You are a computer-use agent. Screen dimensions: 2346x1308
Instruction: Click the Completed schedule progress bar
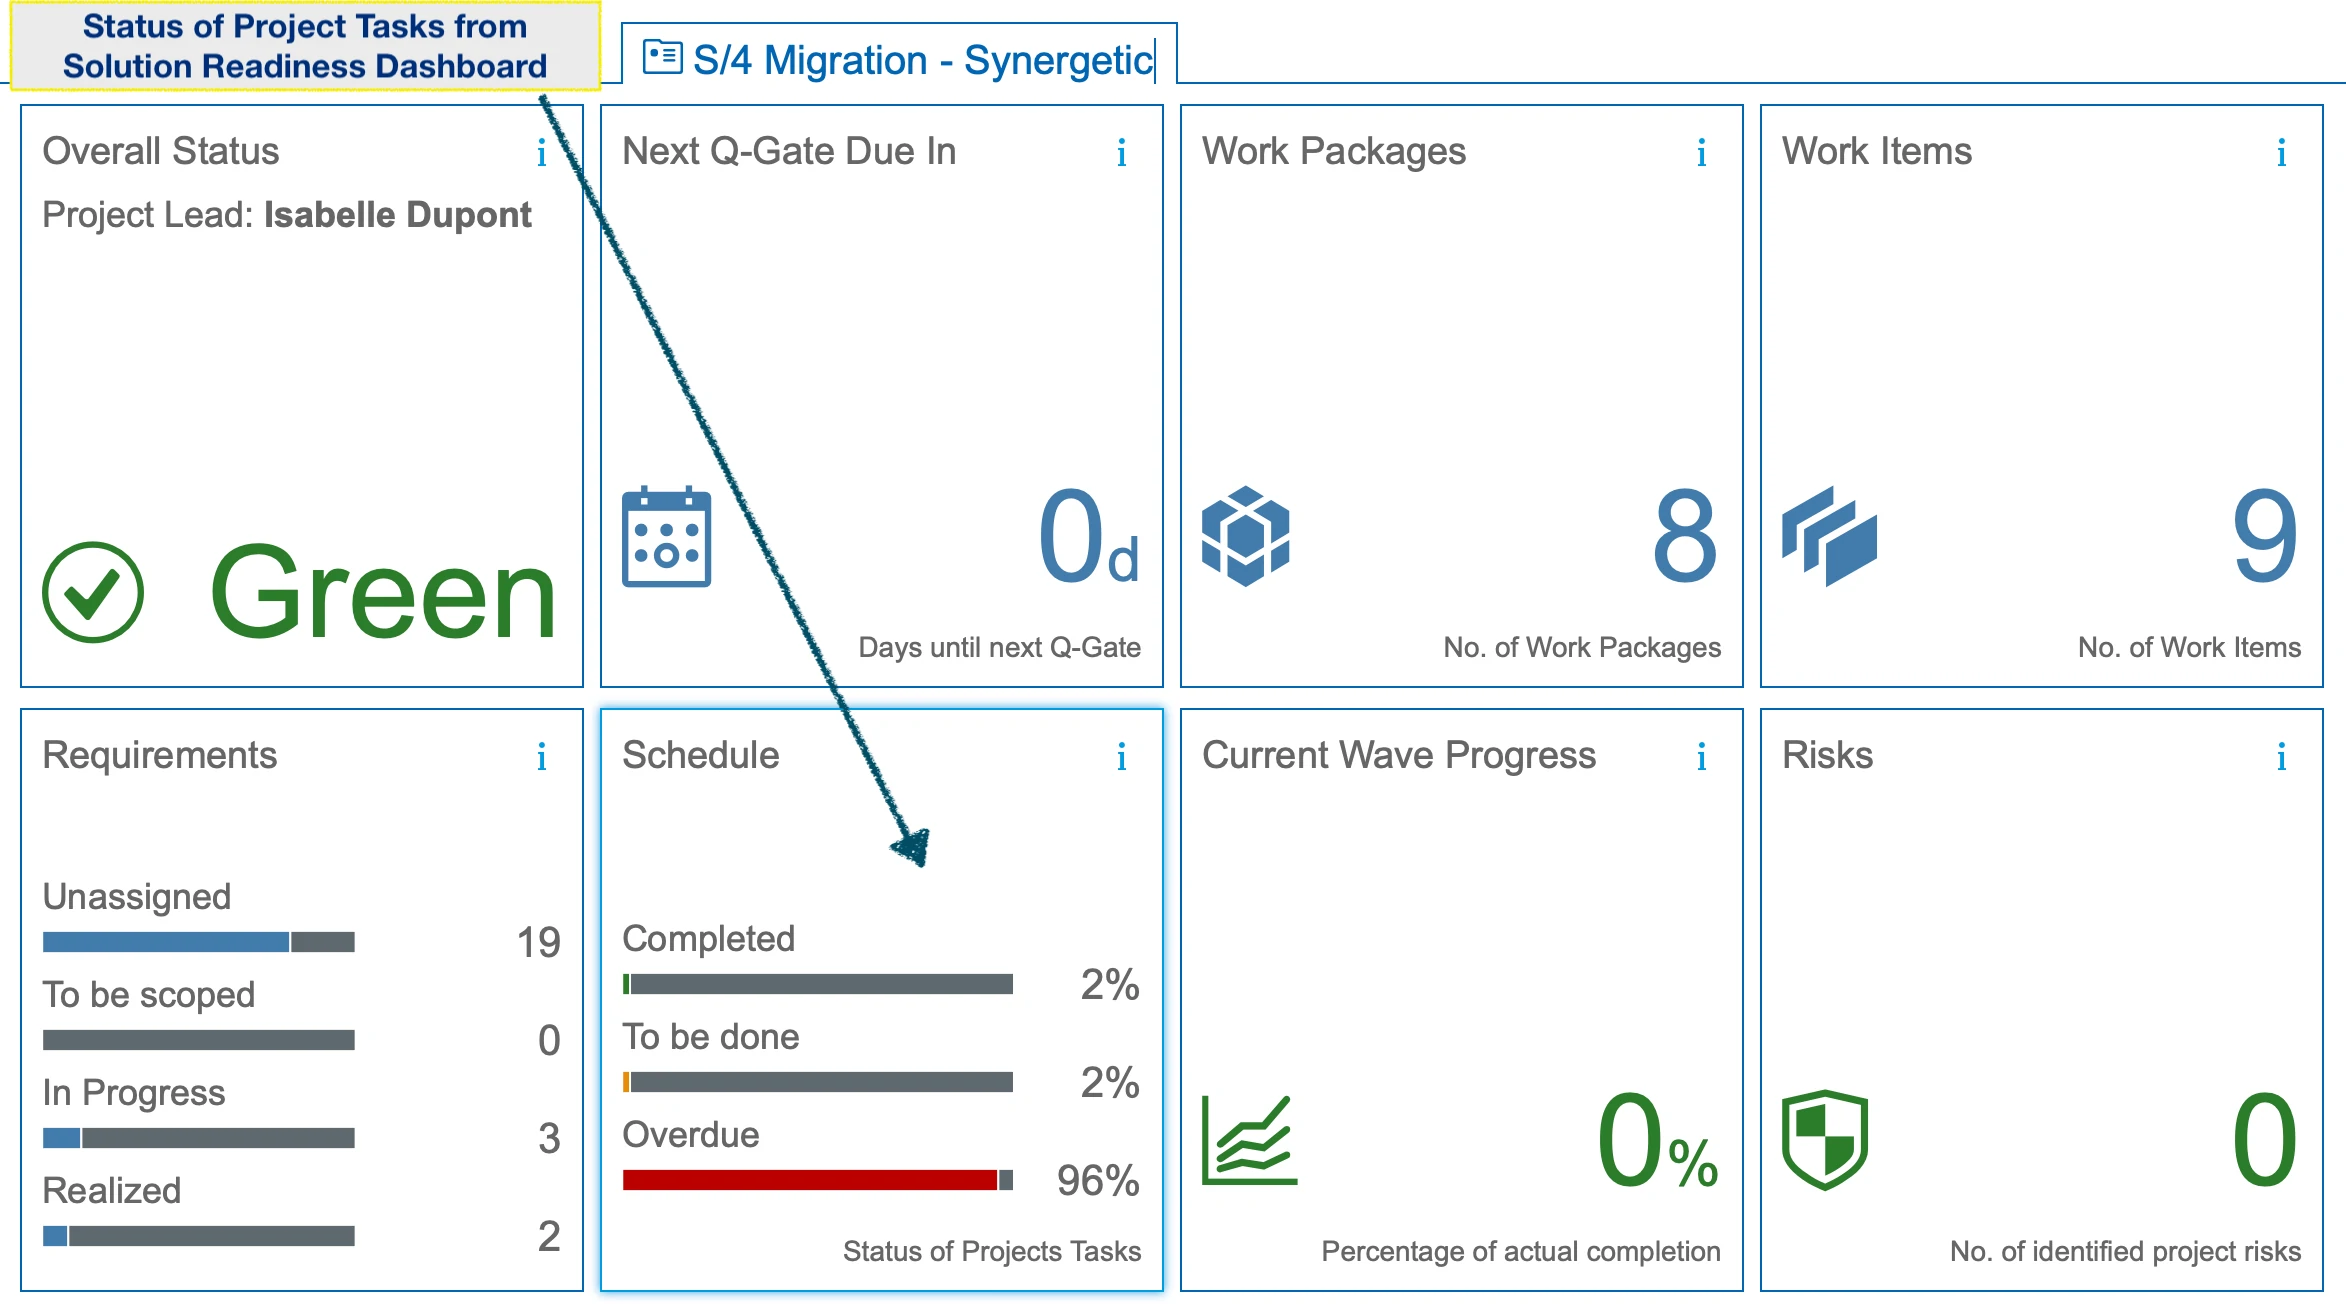tap(818, 984)
